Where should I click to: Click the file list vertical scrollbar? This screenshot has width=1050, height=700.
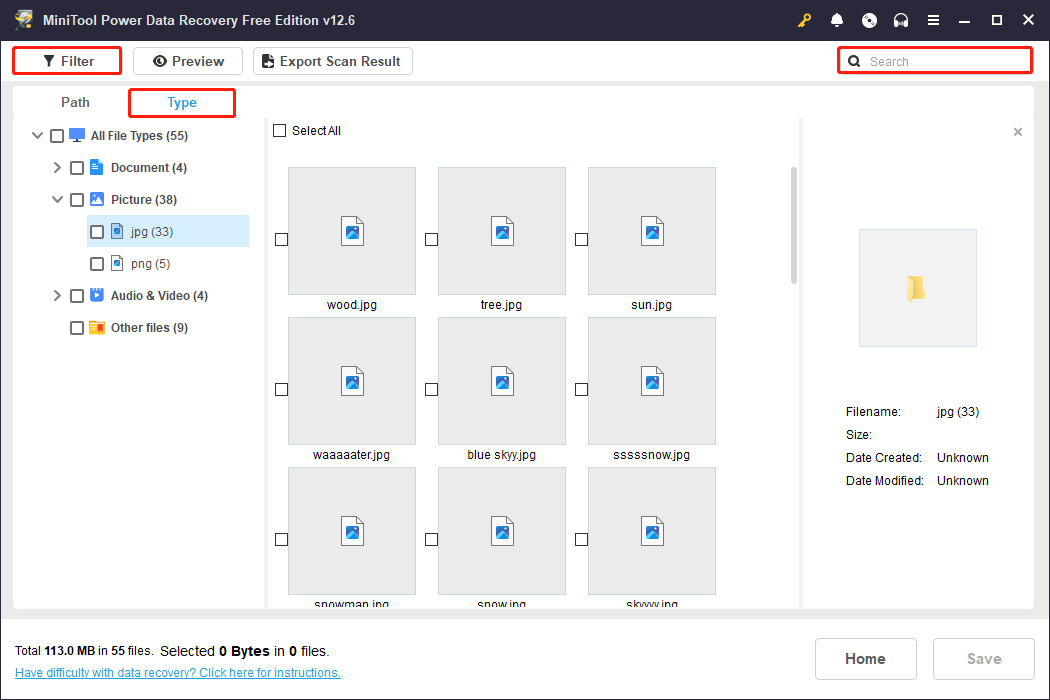pyautogui.click(x=794, y=225)
